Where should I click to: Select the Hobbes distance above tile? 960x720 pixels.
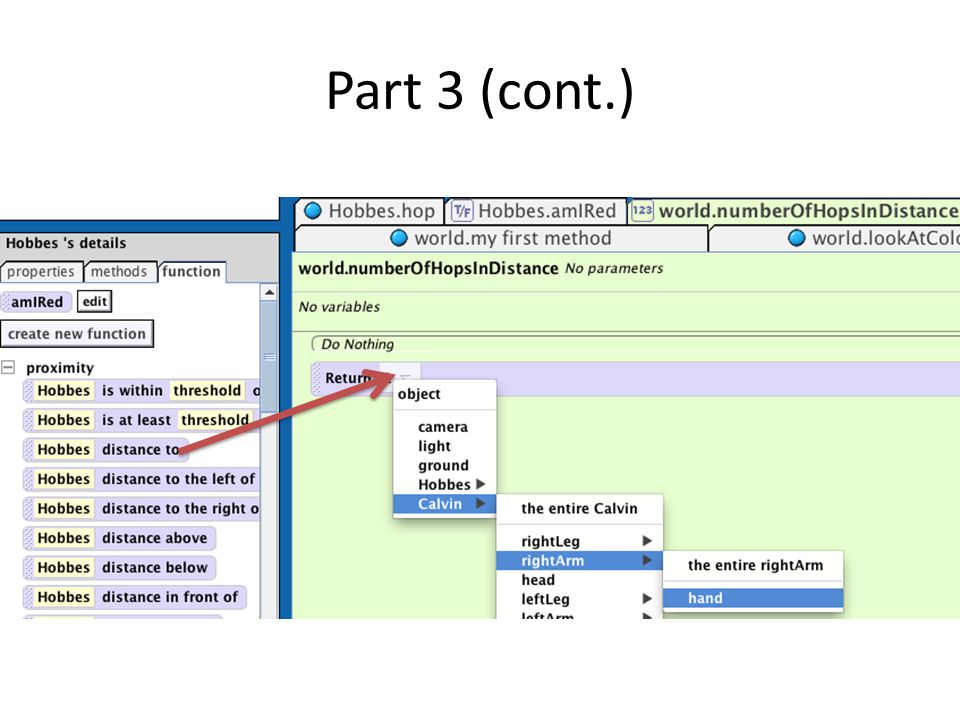pyautogui.click(x=119, y=538)
